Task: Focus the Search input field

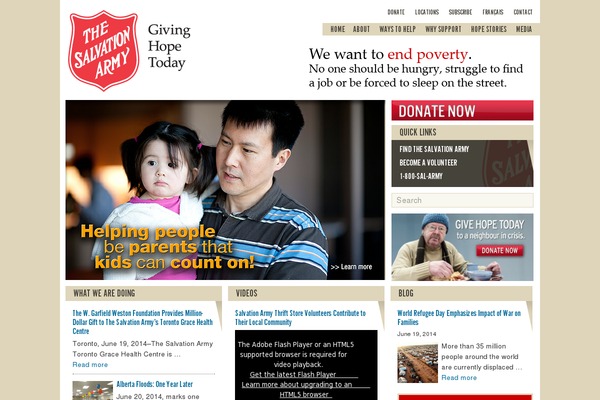Action: (x=462, y=200)
